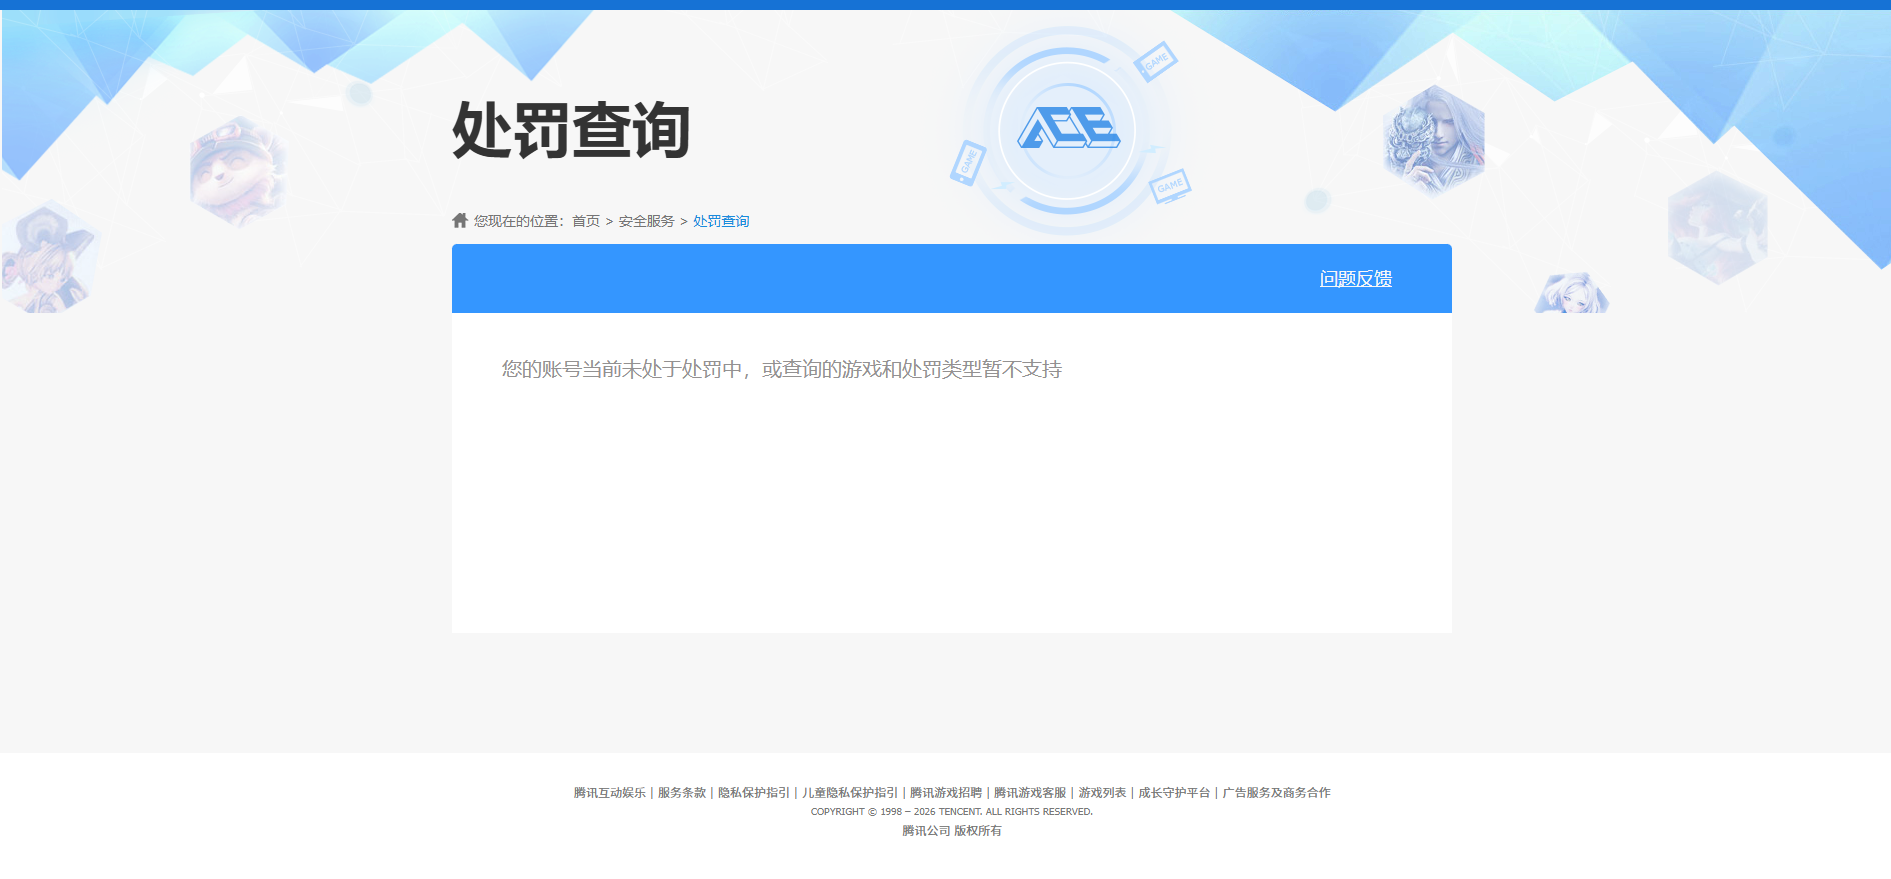Open the 隐私保护指引 footer link
Screen dimensions: 1891x879
pos(754,793)
